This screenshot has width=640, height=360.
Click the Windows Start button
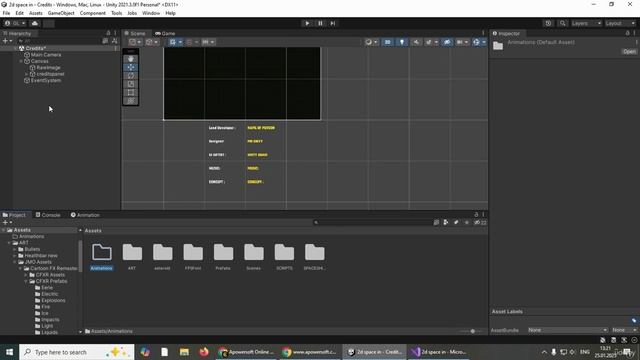point(9,352)
